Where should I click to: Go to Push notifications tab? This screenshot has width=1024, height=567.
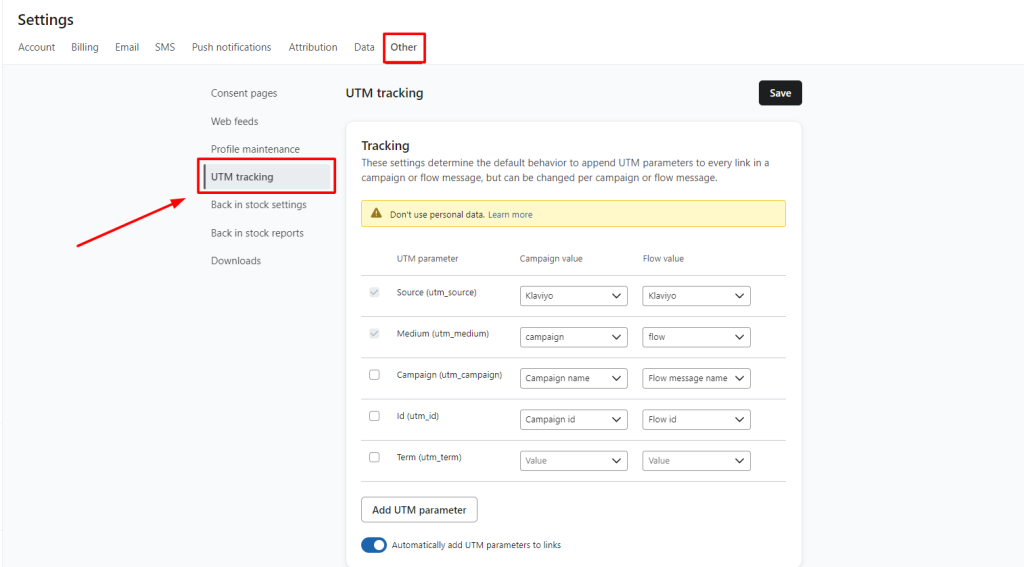[x=231, y=47]
